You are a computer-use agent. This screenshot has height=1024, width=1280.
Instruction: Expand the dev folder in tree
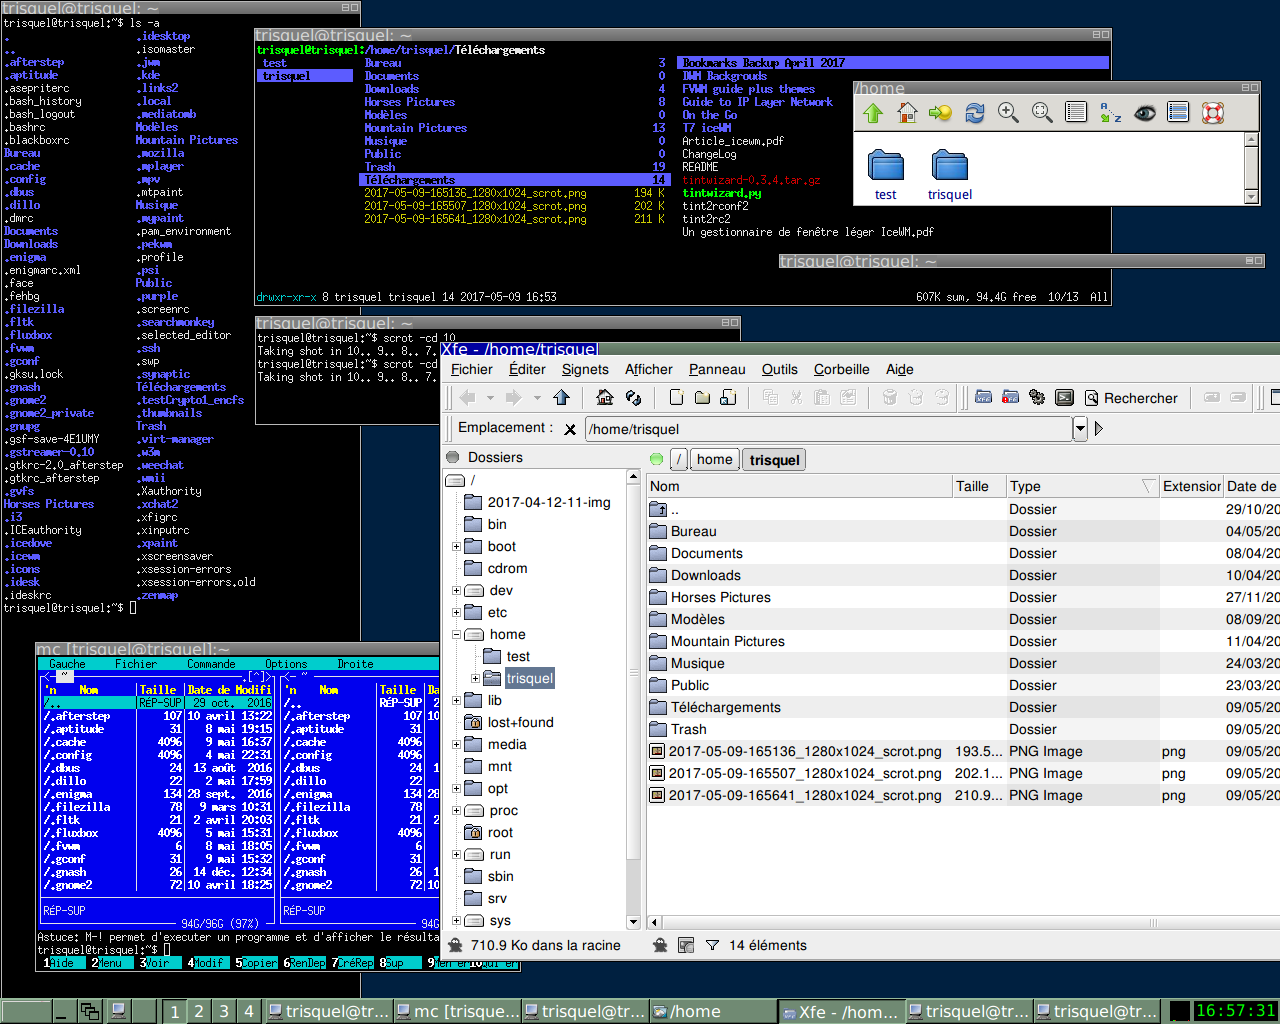(456, 591)
